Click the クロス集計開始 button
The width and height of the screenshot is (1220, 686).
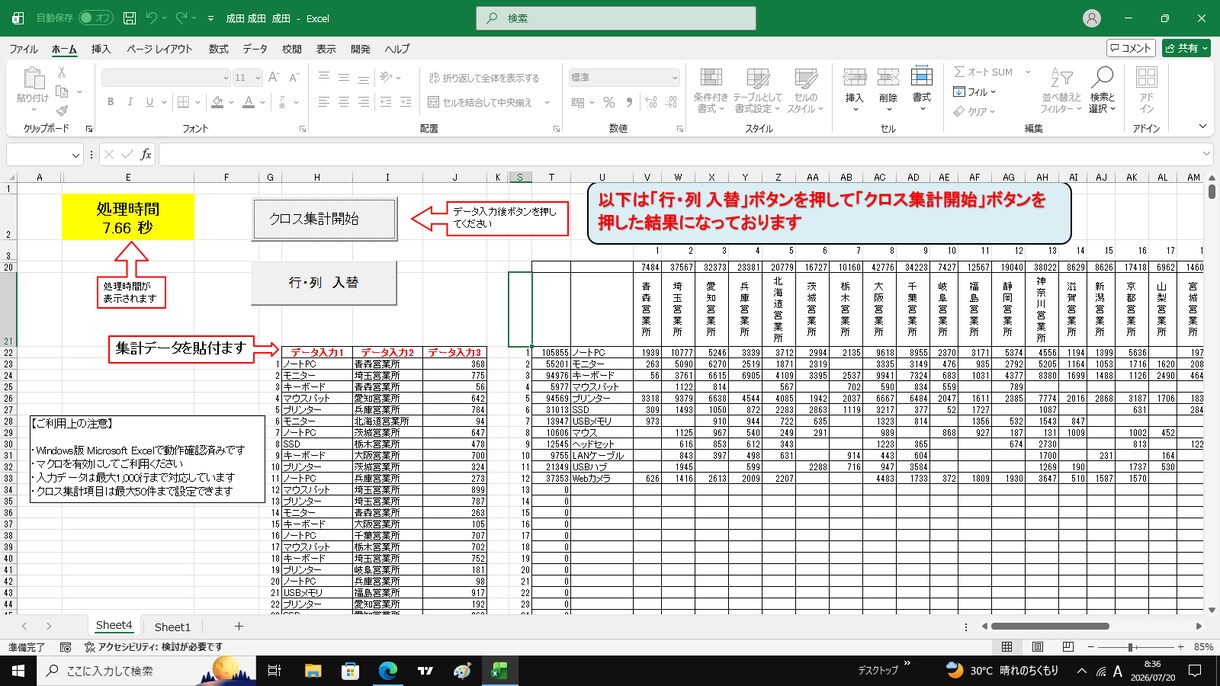pyautogui.click(x=324, y=219)
